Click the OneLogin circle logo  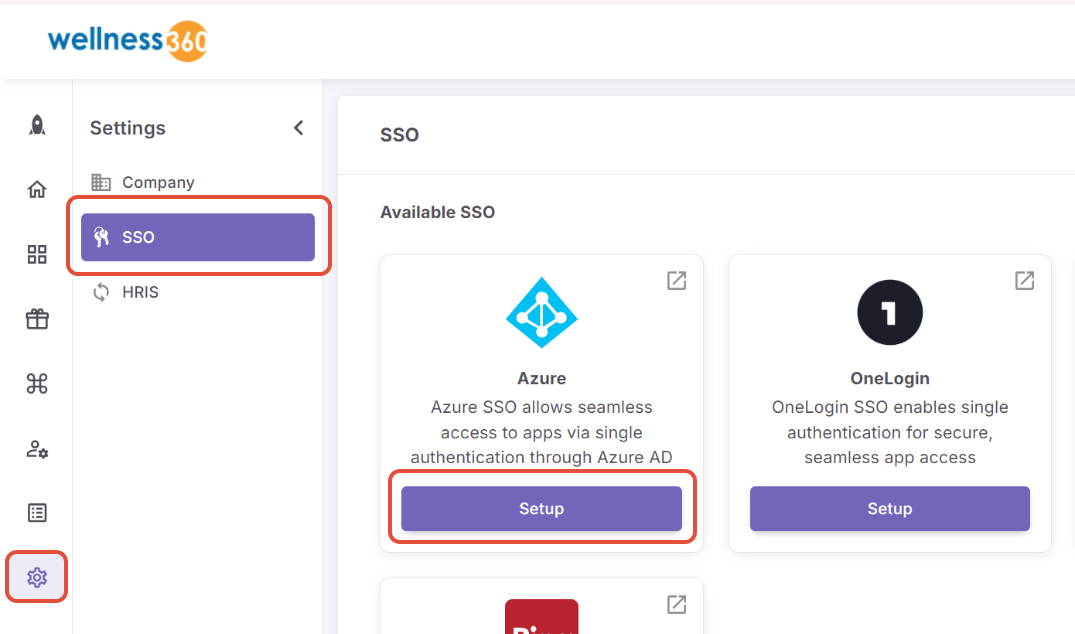click(890, 313)
